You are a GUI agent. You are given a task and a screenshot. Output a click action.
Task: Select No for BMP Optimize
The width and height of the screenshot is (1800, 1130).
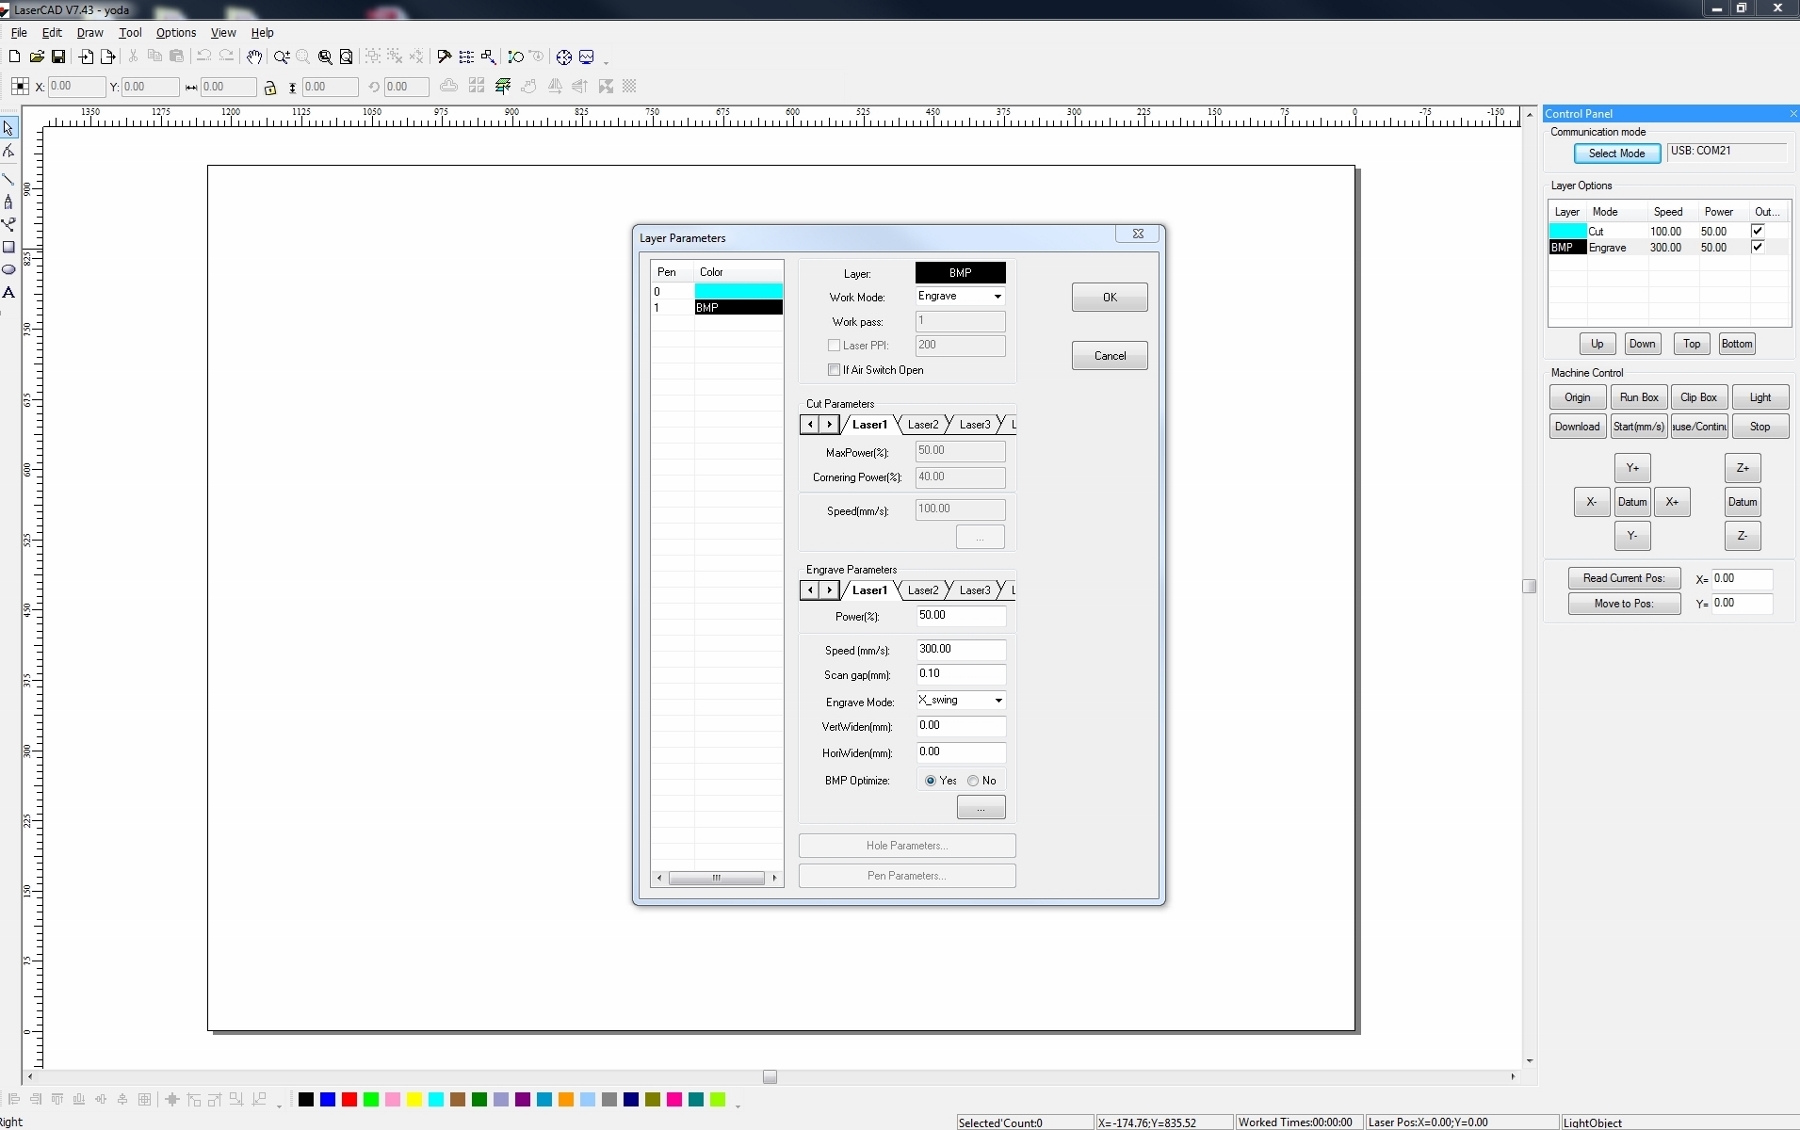pos(973,781)
